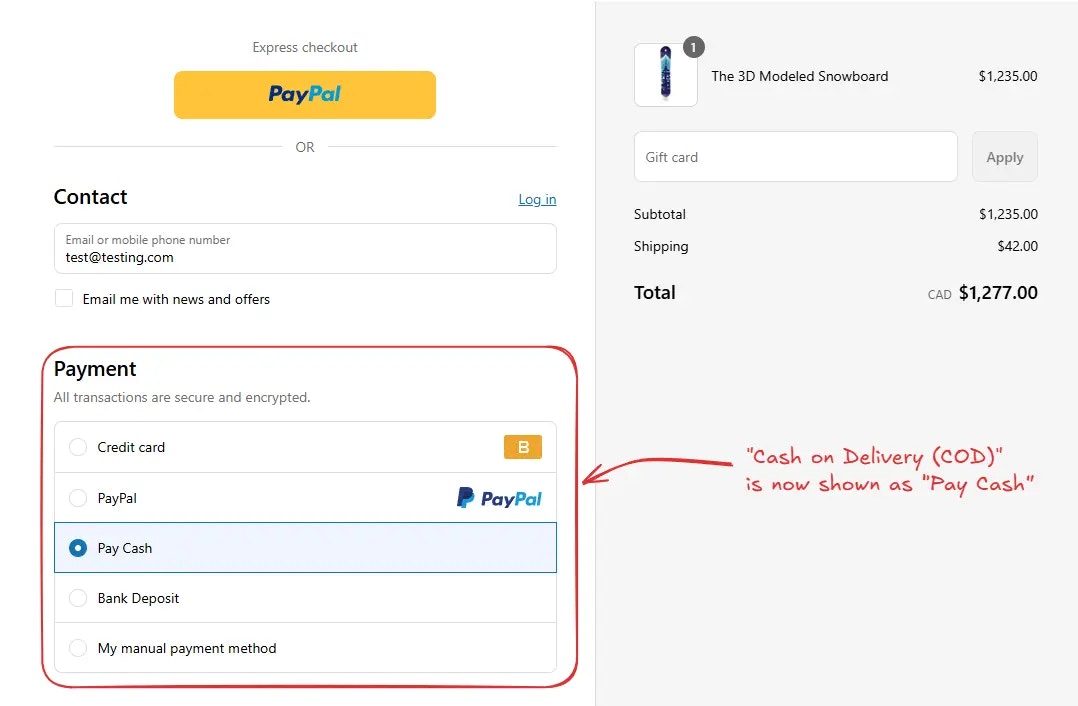Screen dimensions: 1078x706
Task: Click the orange B credit card badge
Action: pos(522,447)
